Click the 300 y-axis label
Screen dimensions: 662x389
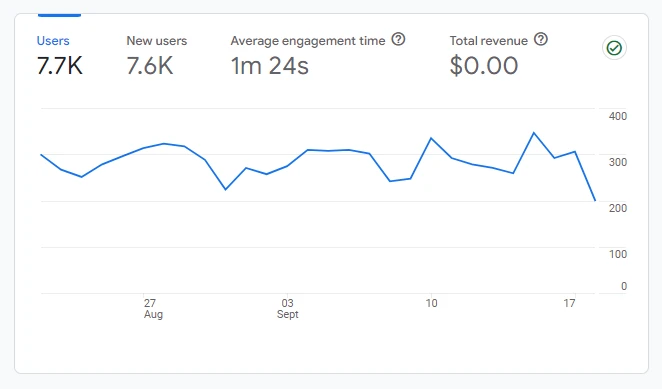point(618,162)
